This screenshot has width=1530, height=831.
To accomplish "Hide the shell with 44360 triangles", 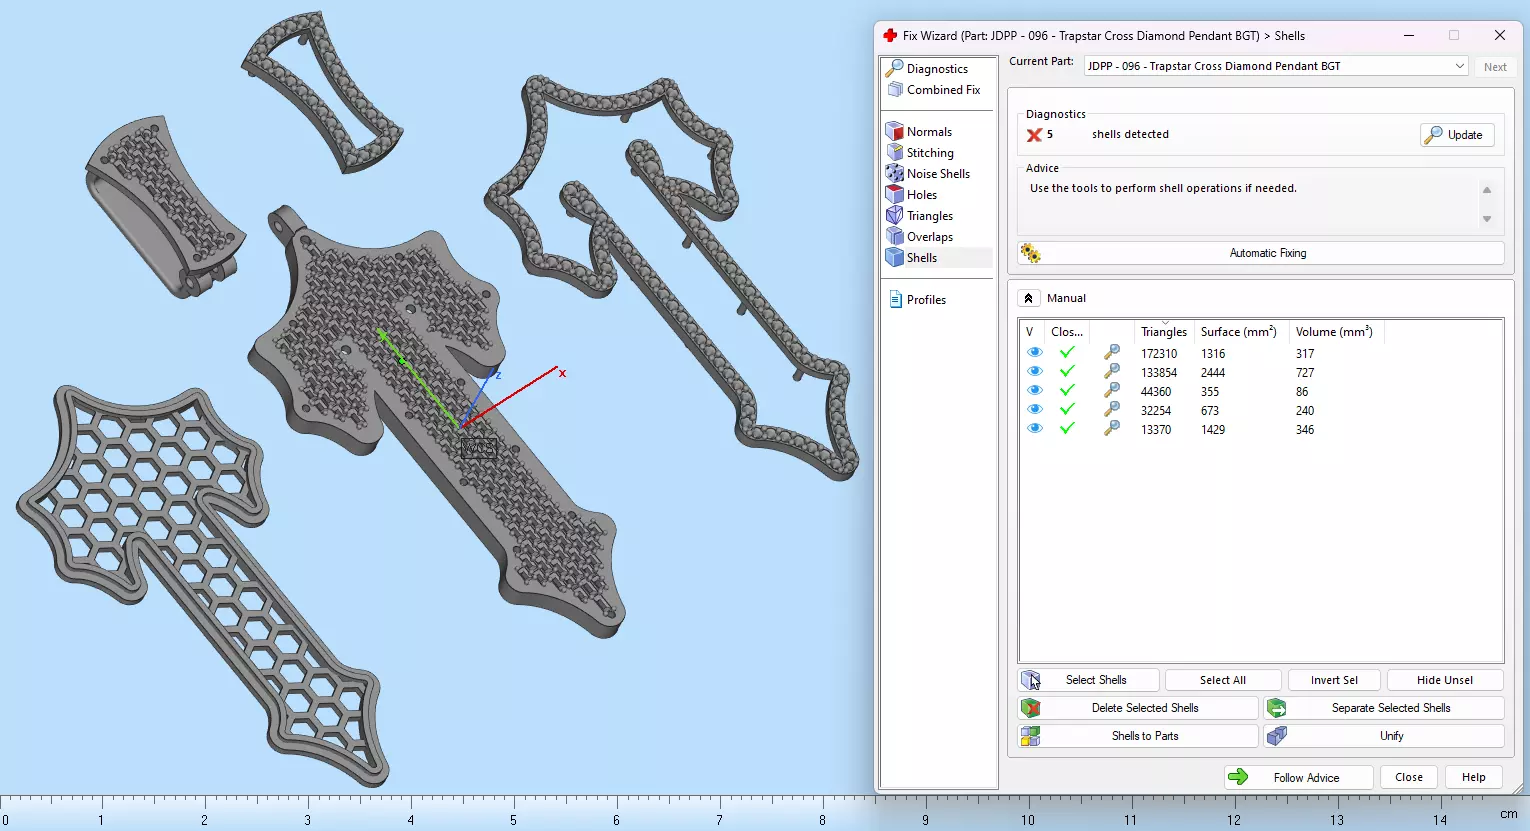I will tap(1034, 391).
